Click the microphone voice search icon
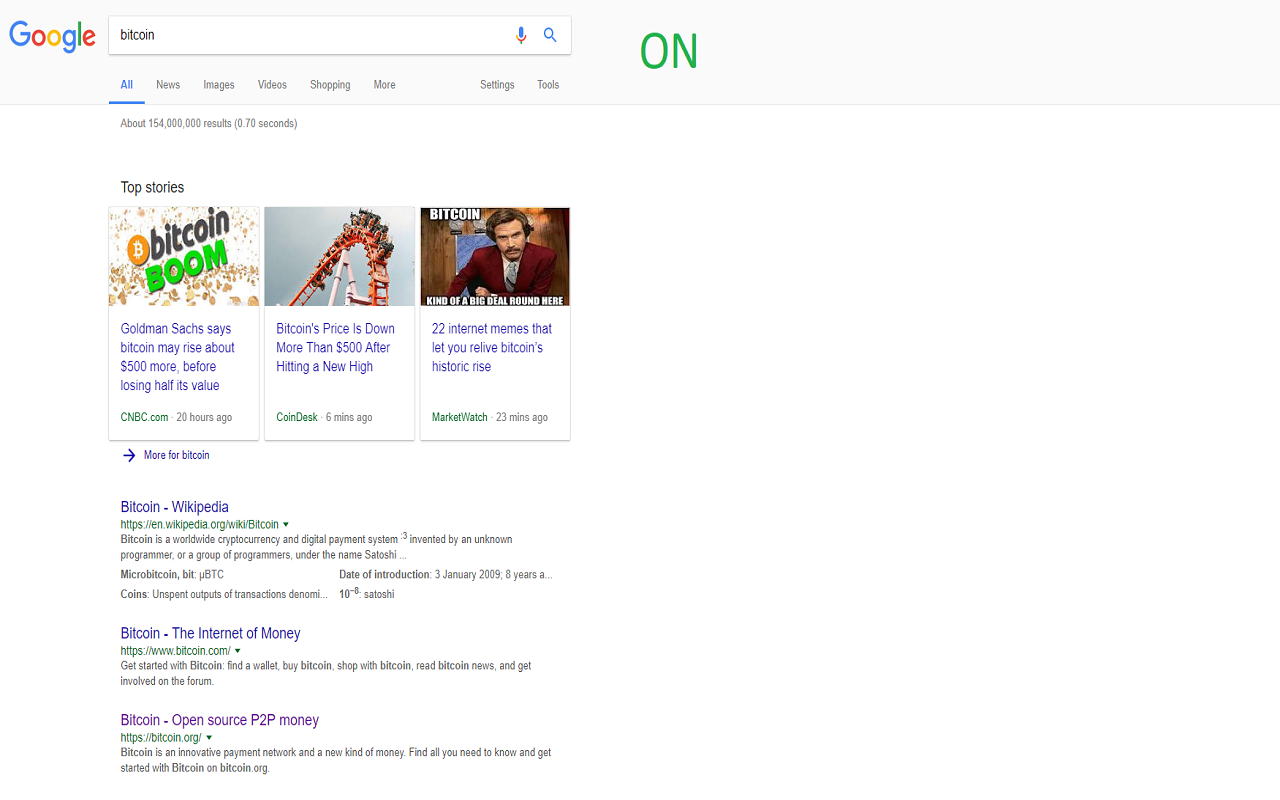The image size is (1280, 800). tap(520, 35)
